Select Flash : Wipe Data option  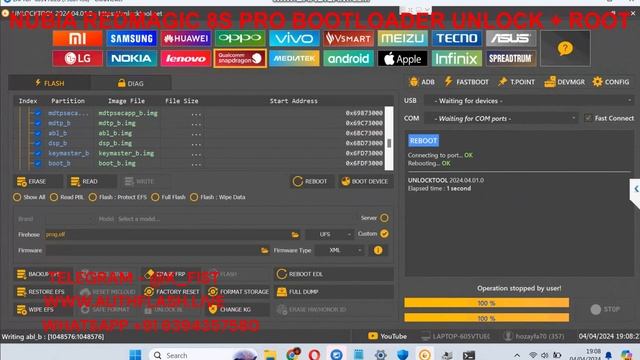coord(194,197)
